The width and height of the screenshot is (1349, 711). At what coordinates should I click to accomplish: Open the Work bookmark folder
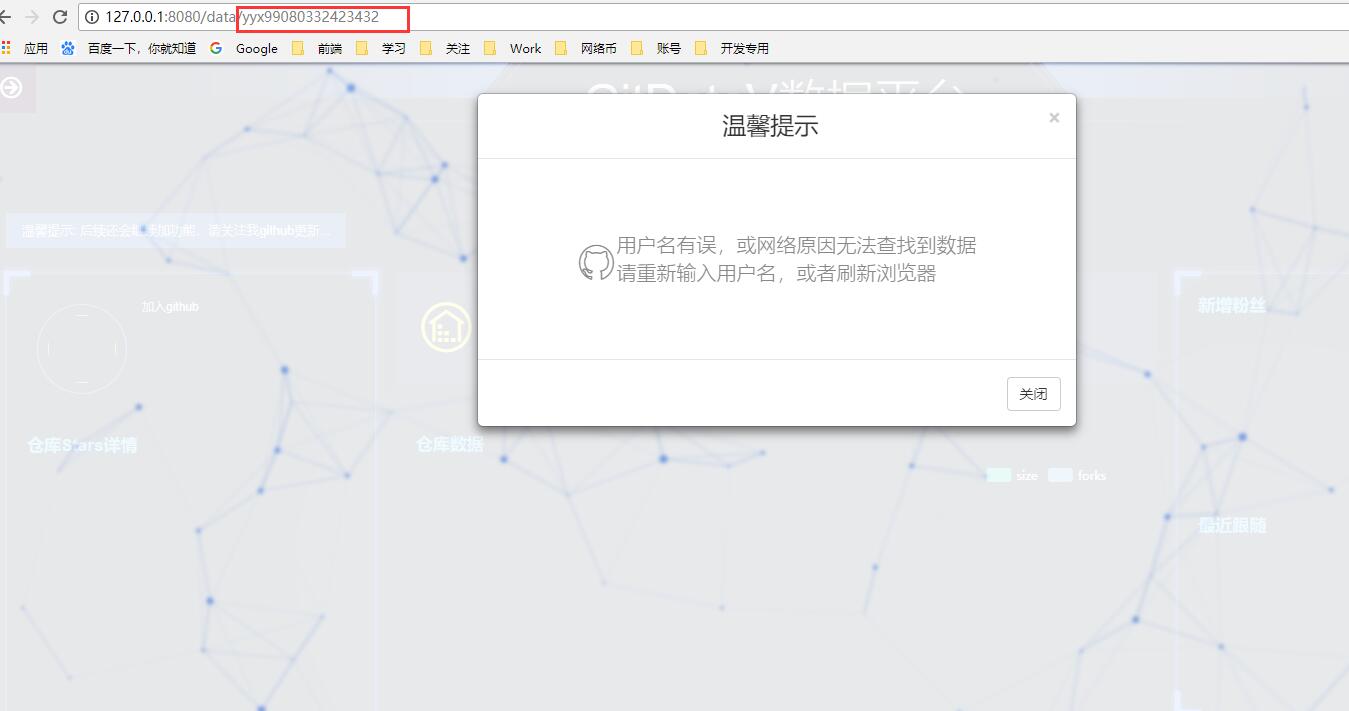click(512, 48)
